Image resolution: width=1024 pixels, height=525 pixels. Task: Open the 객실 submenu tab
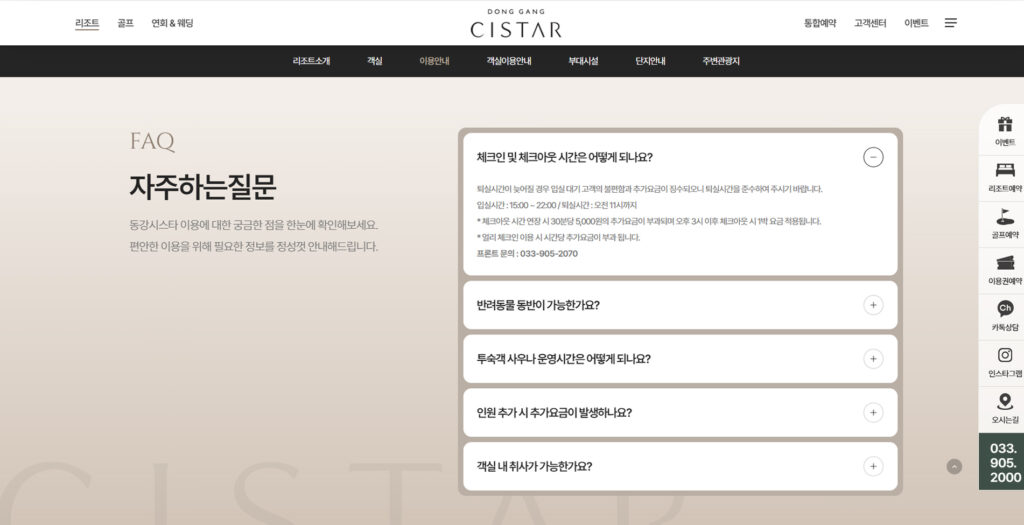(x=374, y=61)
